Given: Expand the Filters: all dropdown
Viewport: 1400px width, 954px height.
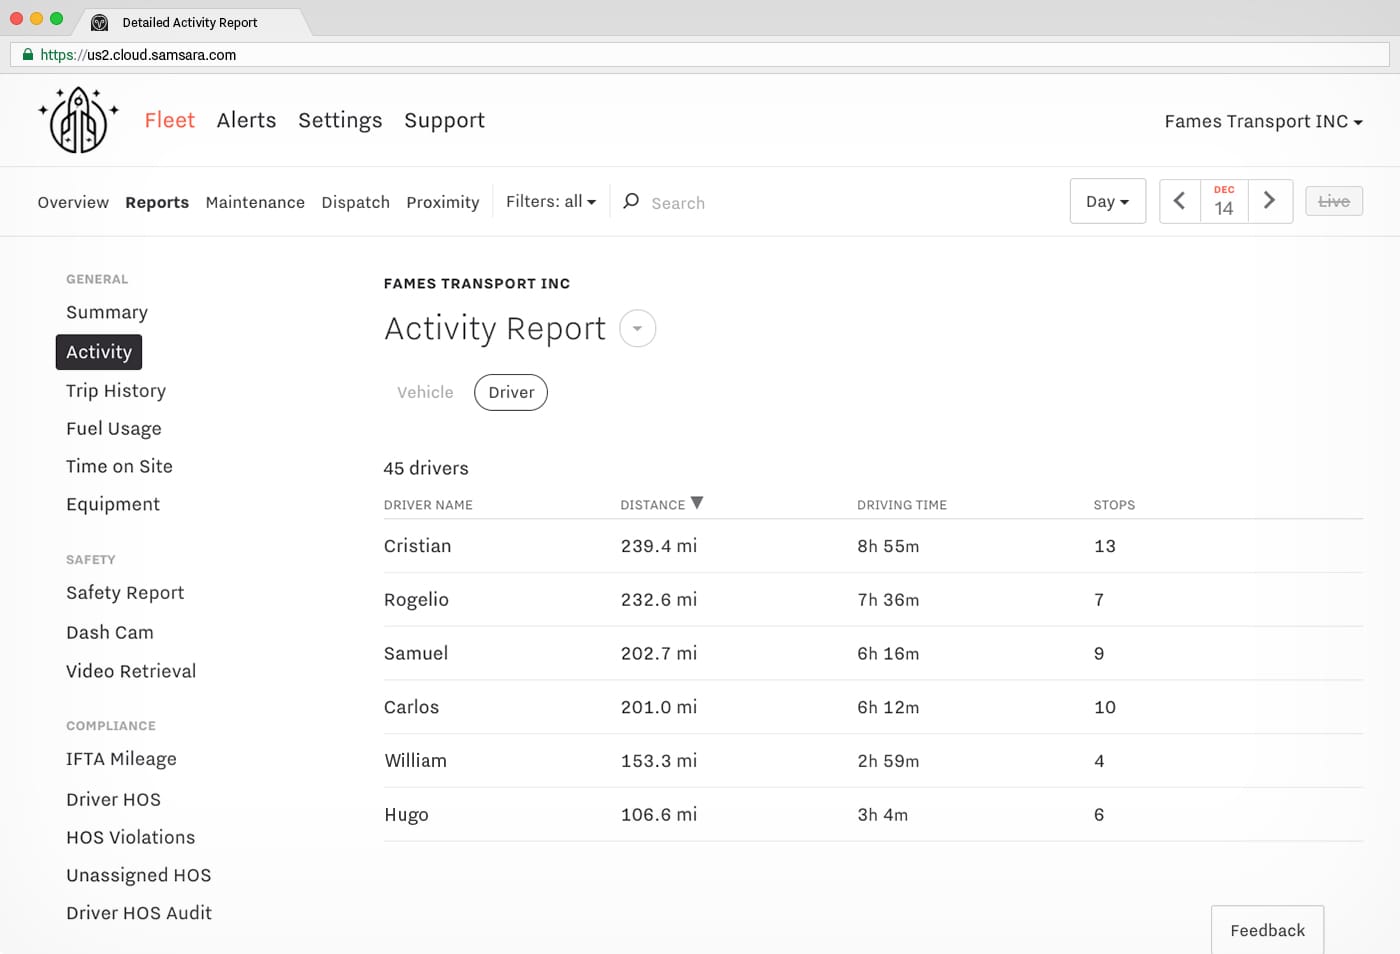Looking at the screenshot, I should click(x=551, y=201).
